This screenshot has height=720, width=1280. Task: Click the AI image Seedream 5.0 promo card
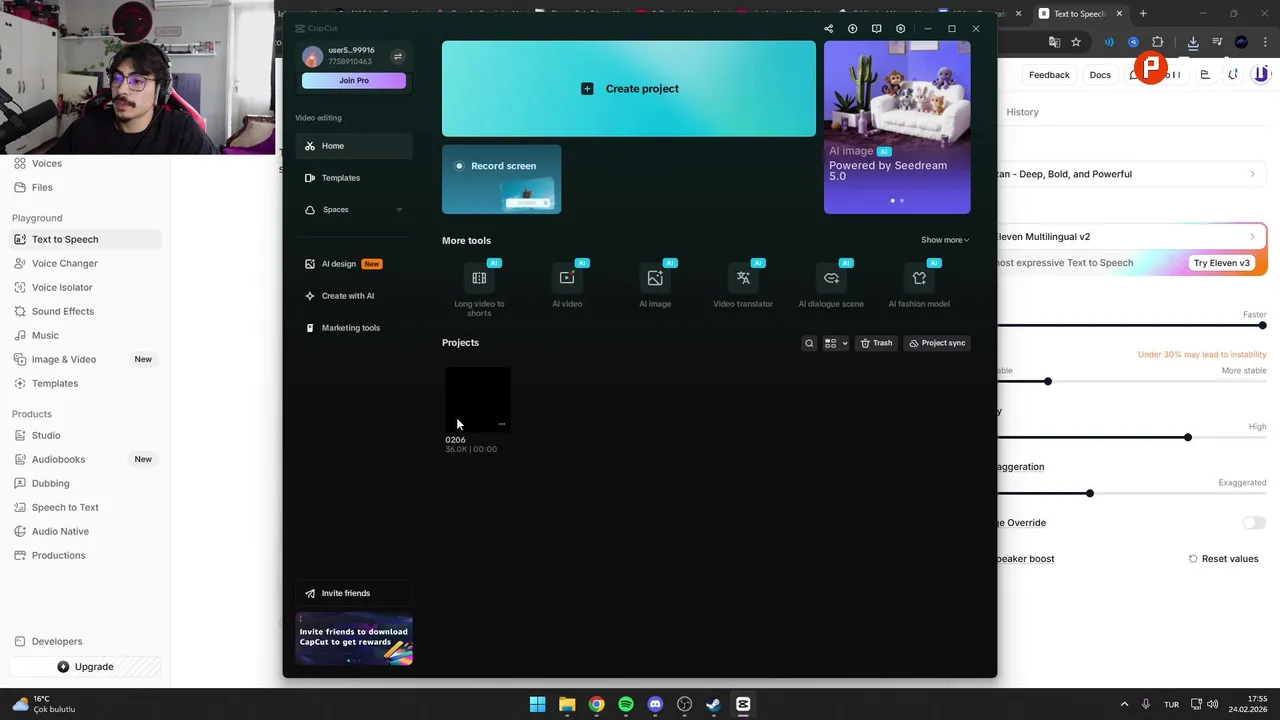click(x=897, y=127)
